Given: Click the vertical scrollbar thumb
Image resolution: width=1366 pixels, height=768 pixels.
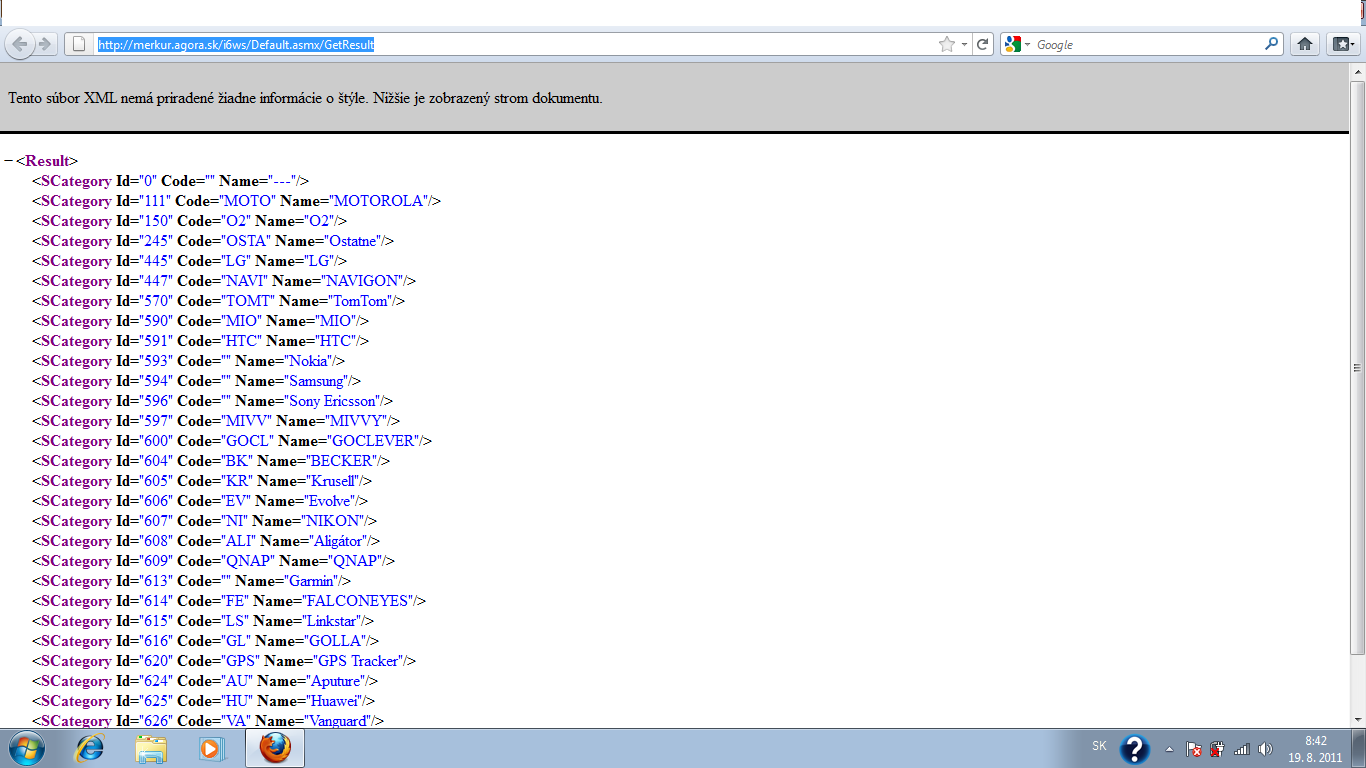Looking at the screenshot, I should click(x=1357, y=368).
